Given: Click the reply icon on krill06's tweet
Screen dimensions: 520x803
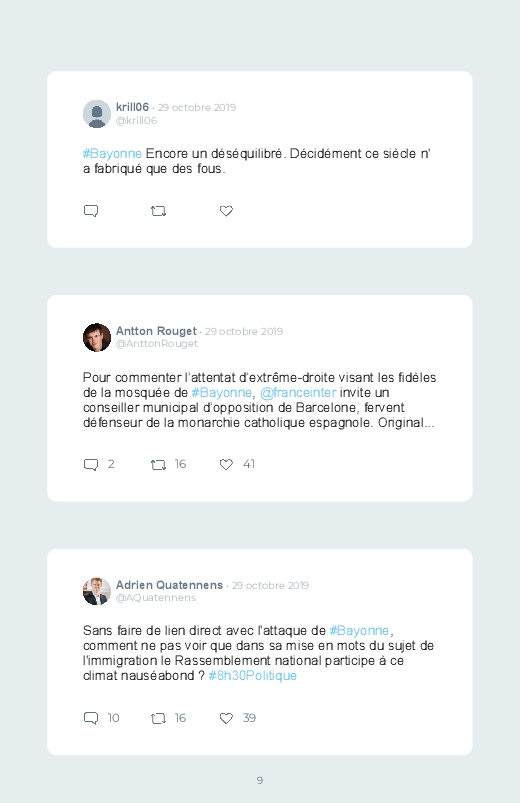Looking at the screenshot, I should pyautogui.click(x=91, y=211).
